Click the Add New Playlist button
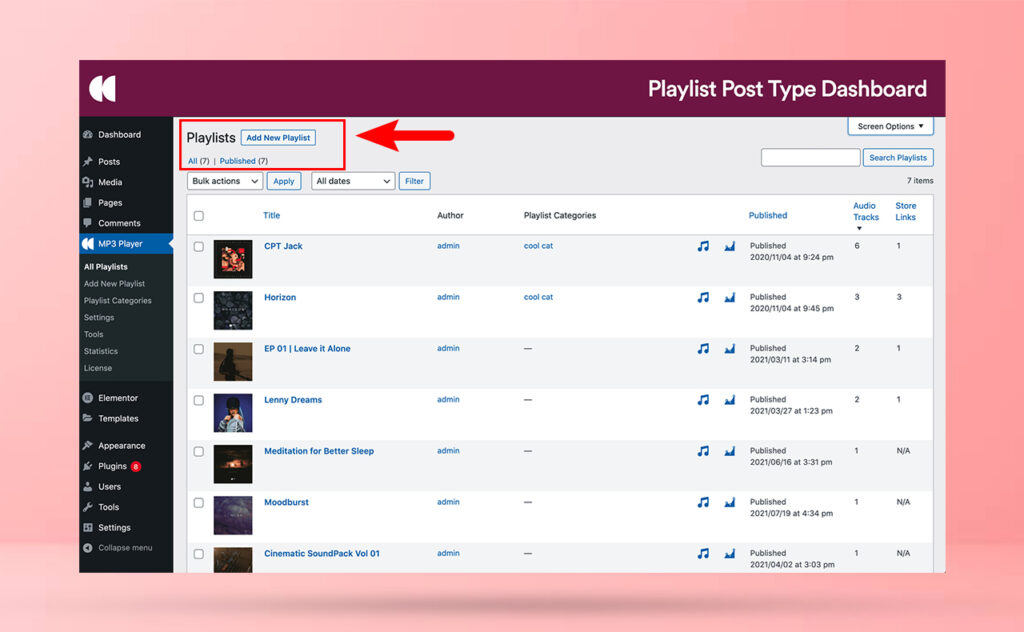 (x=278, y=137)
